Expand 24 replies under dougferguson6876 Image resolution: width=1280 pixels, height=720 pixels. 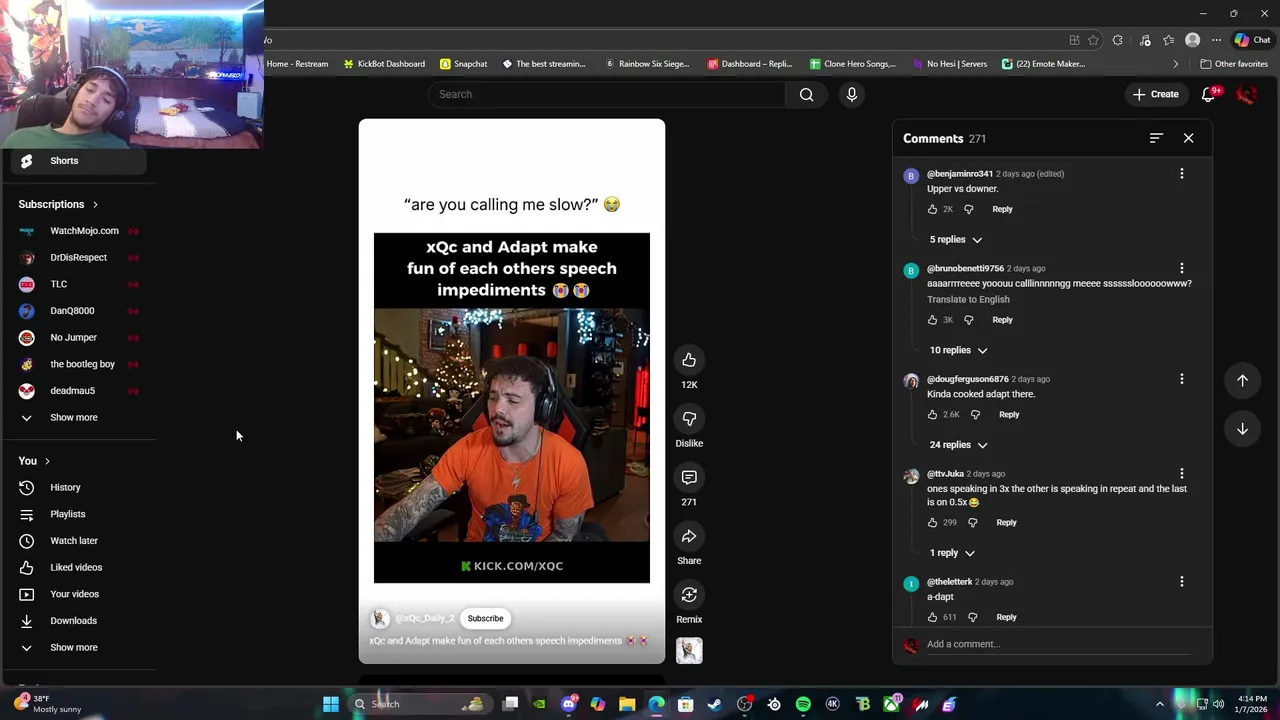[x=958, y=445]
